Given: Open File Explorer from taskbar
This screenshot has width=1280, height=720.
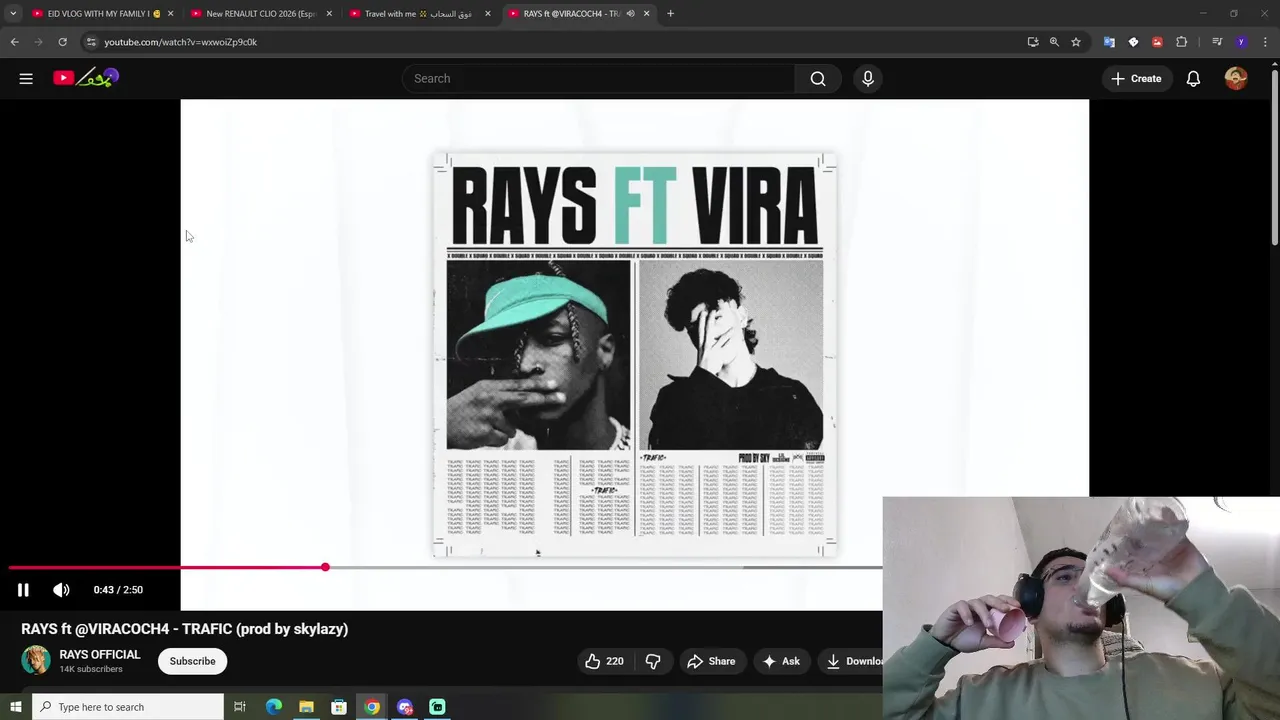Looking at the screenshot, I should click(x=306, y=707).
